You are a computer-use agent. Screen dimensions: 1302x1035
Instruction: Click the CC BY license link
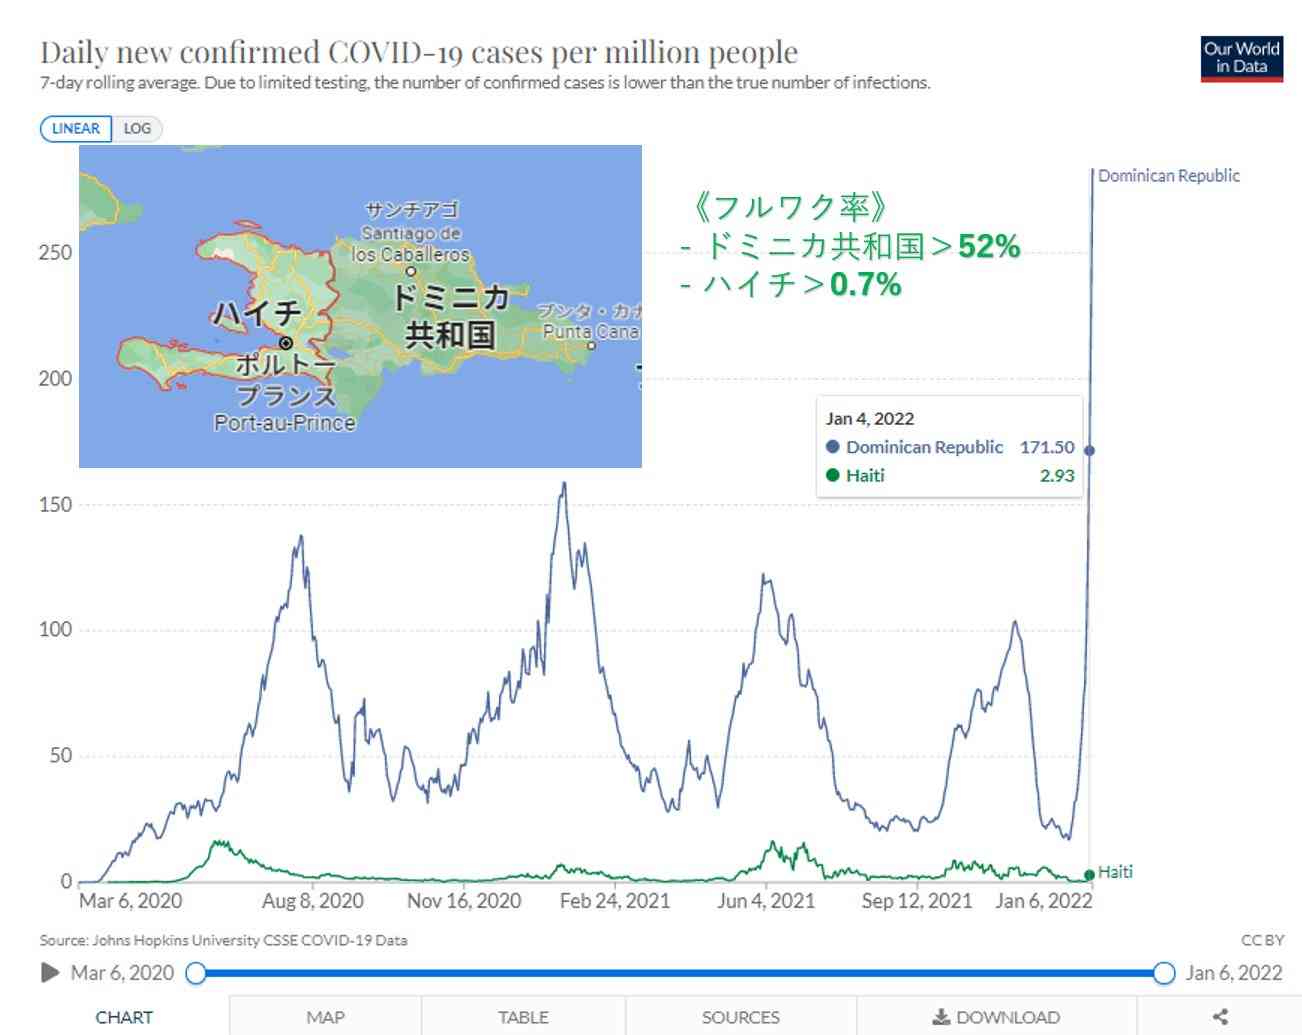pyautogui.click(x=1262, y=940)
